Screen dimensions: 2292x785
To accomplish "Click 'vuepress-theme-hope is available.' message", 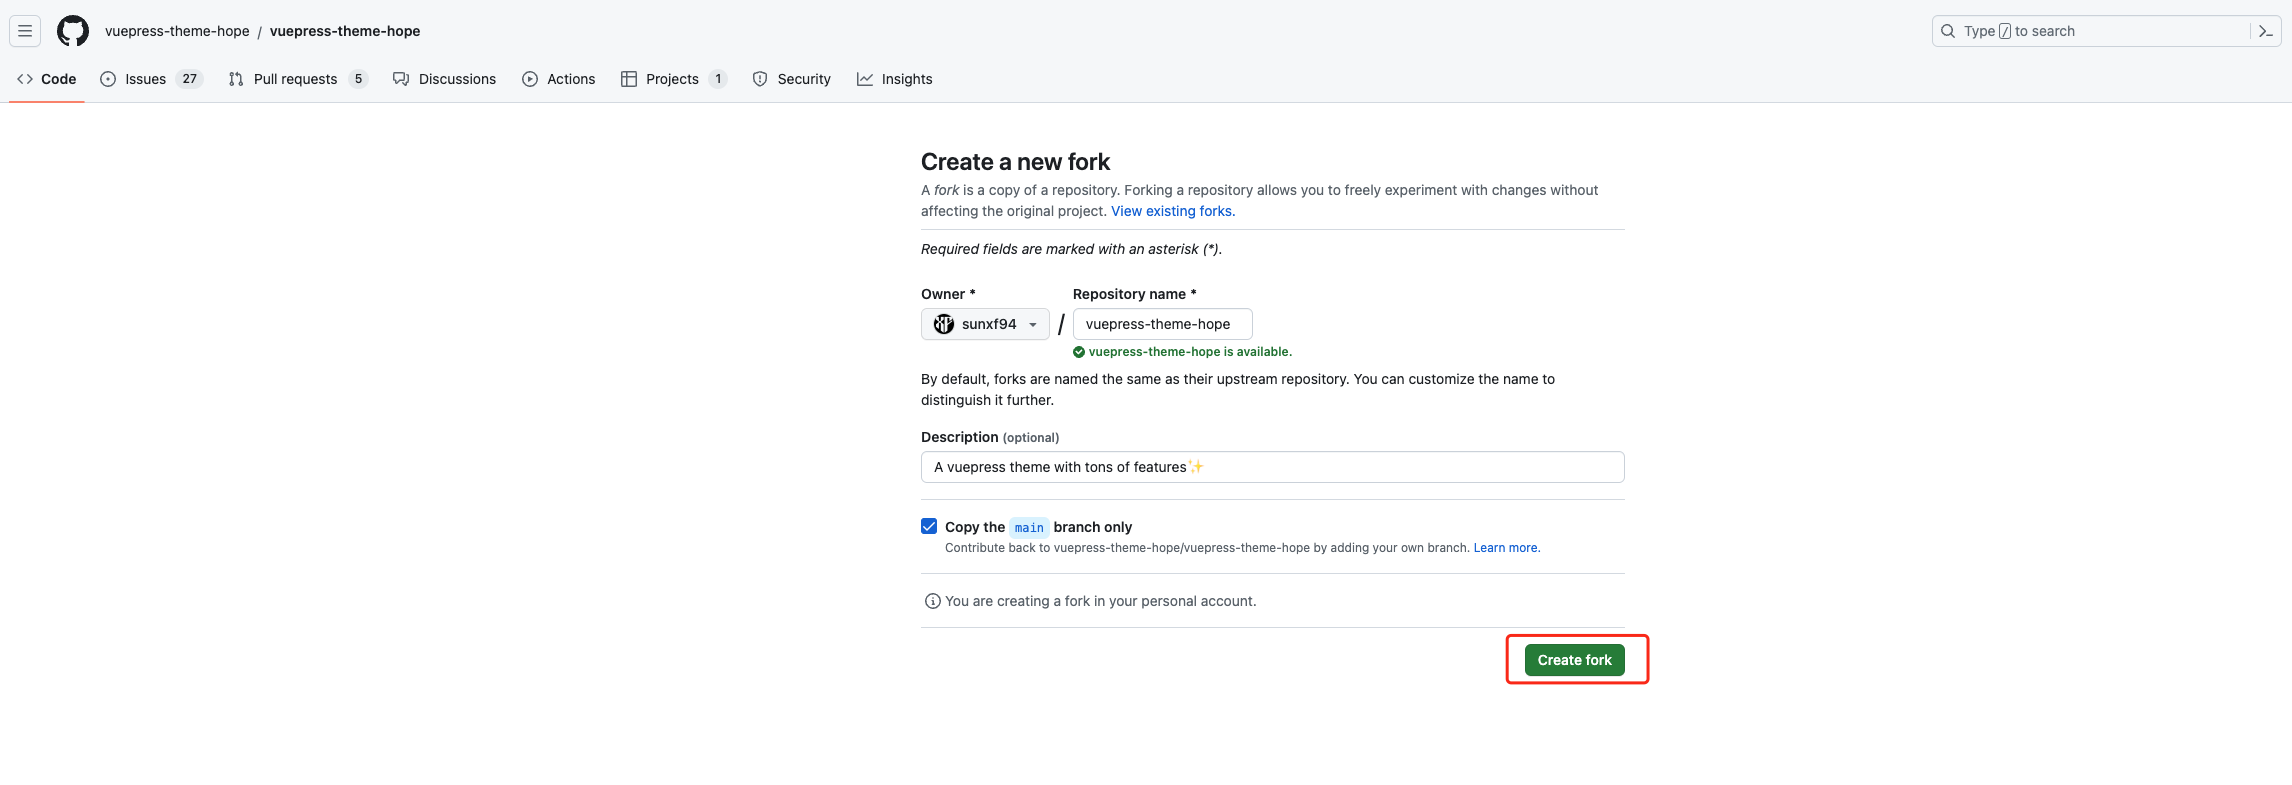I will click(1190, 352).
